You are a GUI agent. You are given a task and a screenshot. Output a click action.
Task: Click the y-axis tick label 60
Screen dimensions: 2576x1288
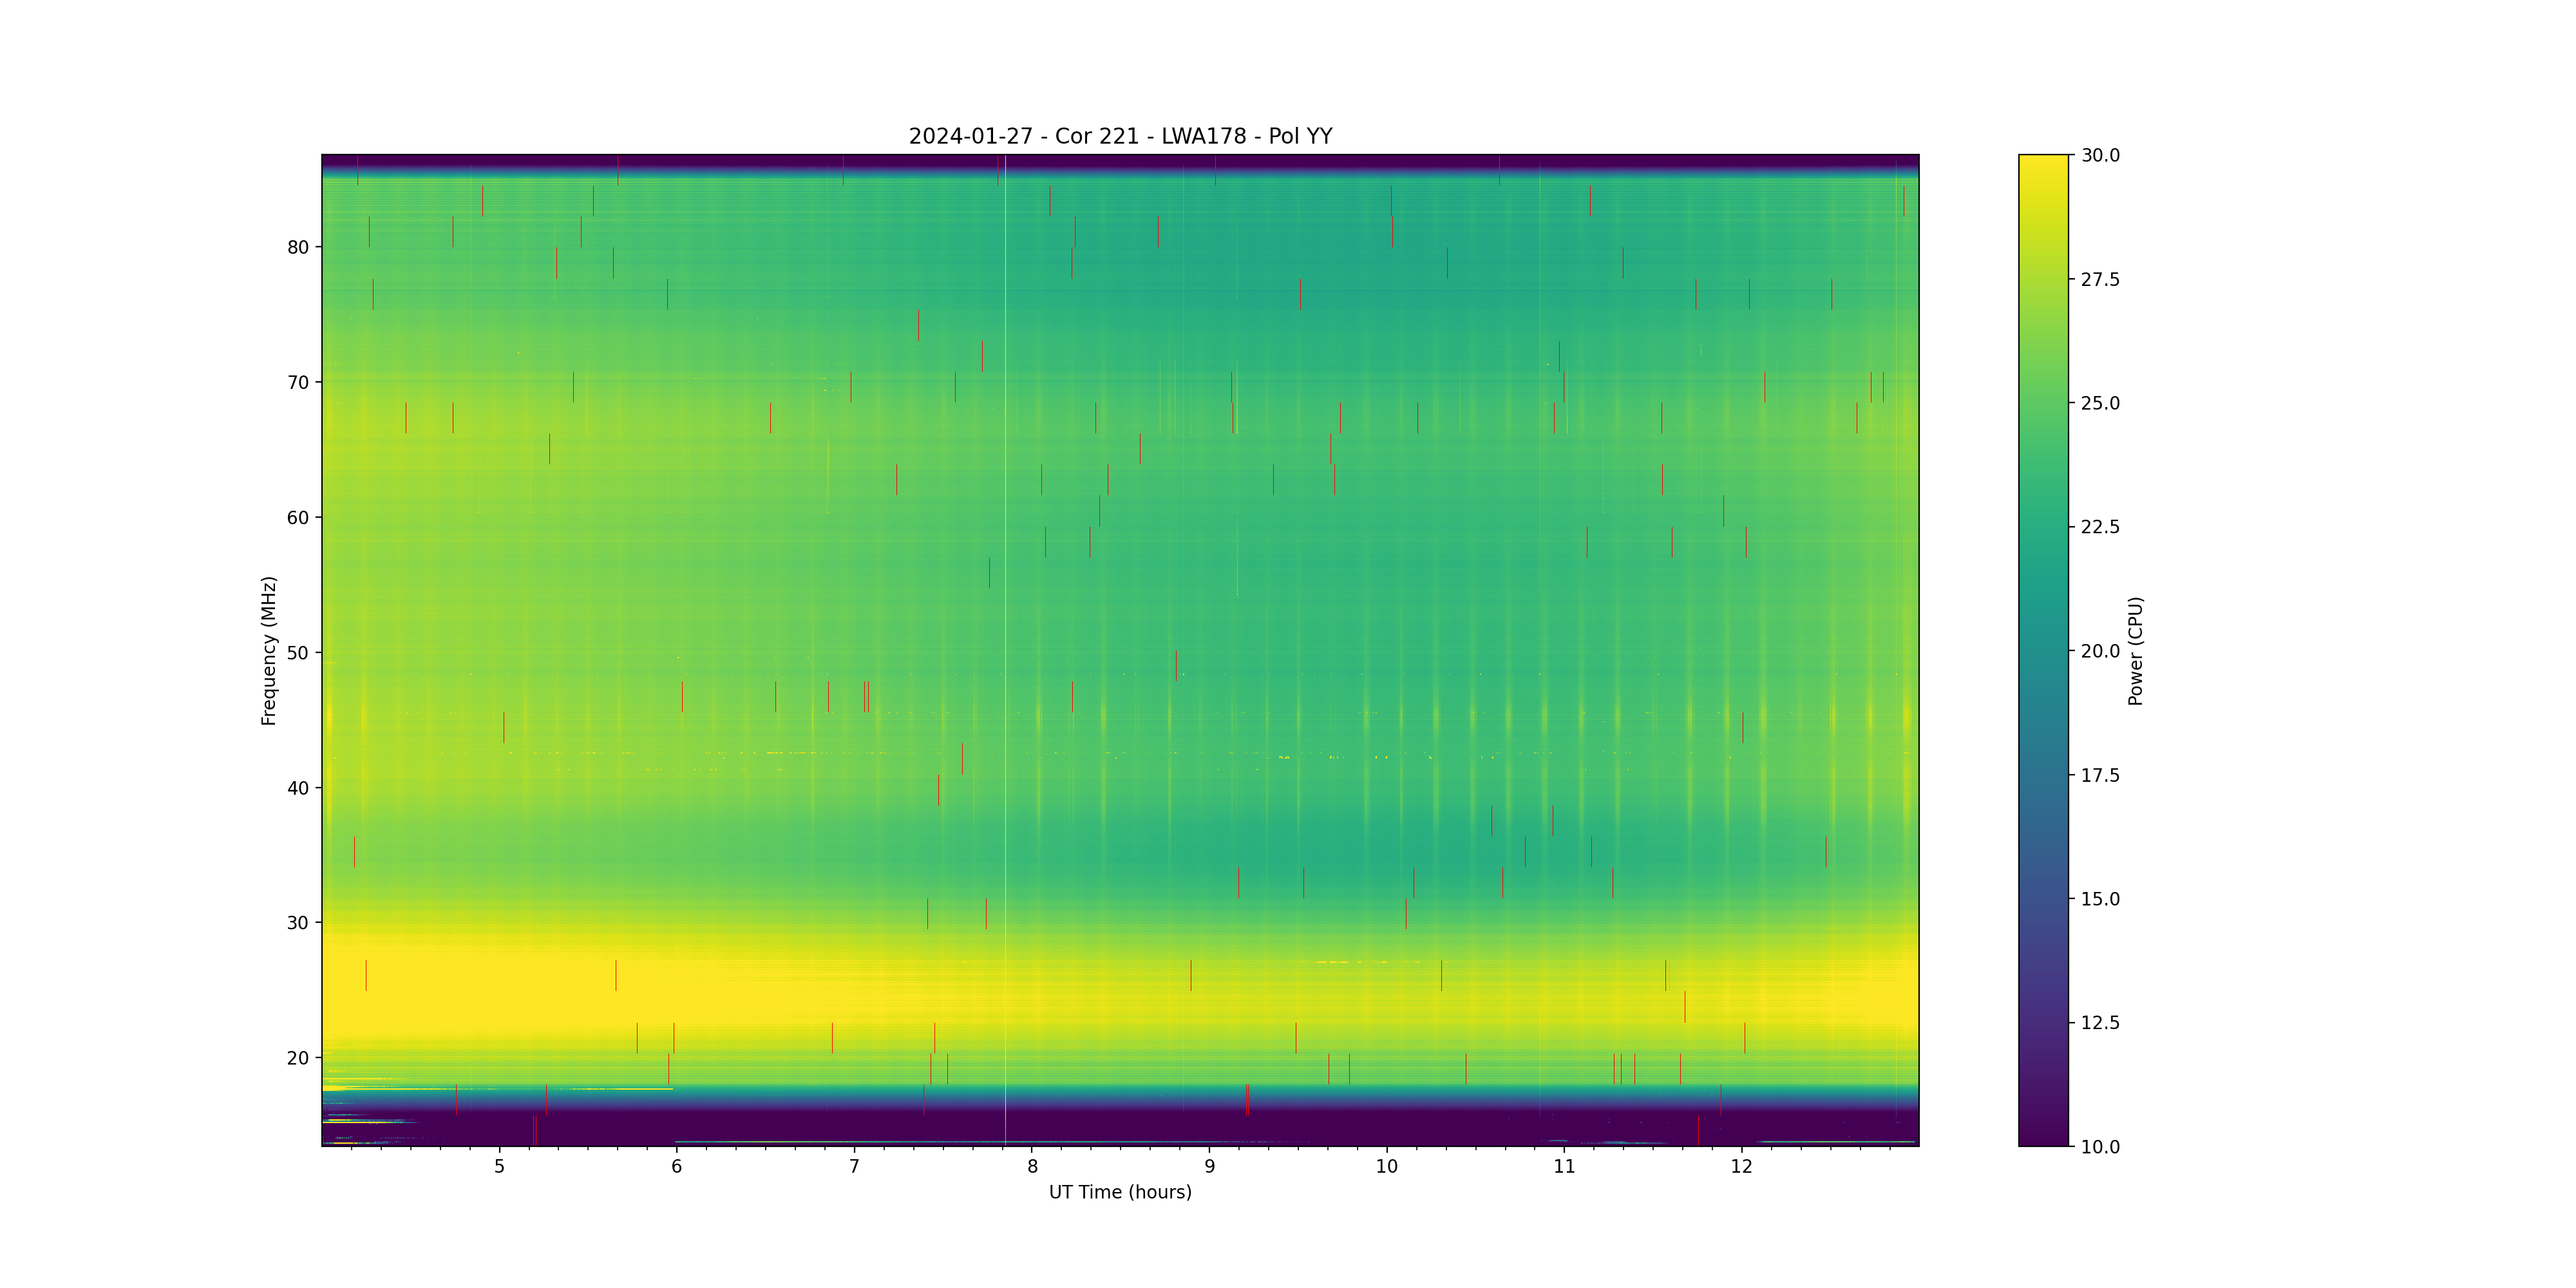tap(298, 518)
